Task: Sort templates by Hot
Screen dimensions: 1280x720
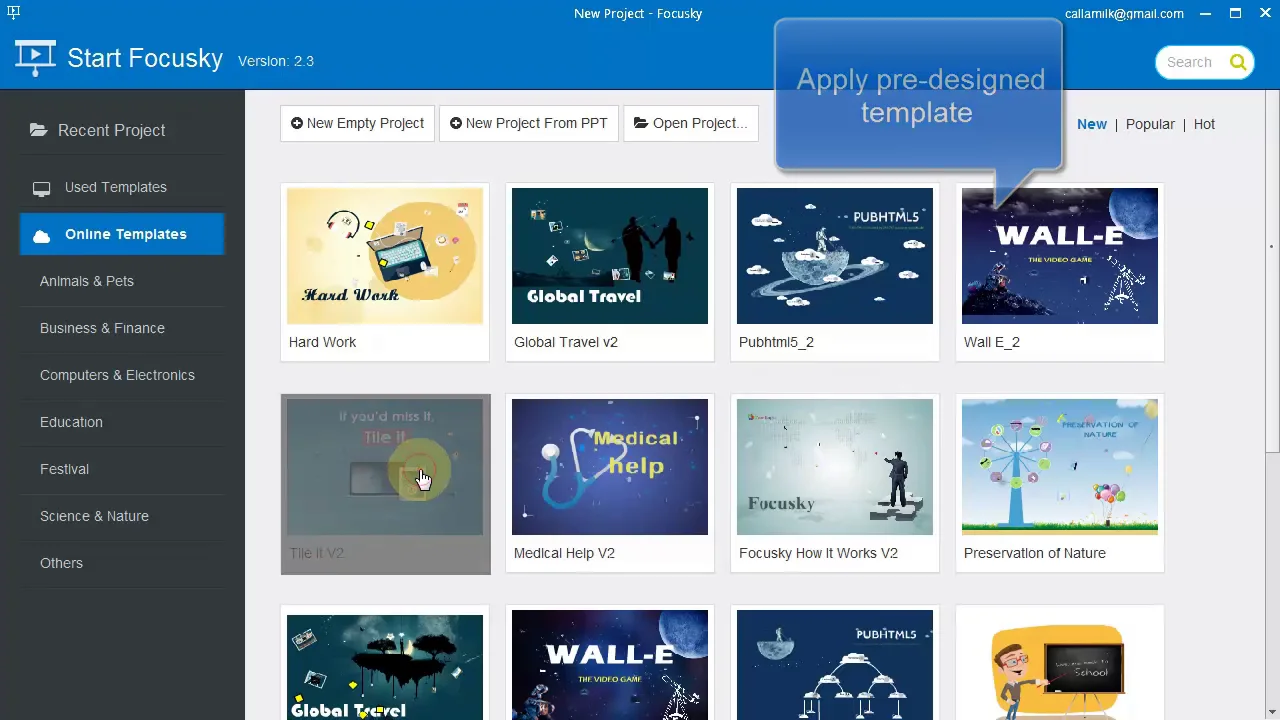Action: coord(1204,124)
